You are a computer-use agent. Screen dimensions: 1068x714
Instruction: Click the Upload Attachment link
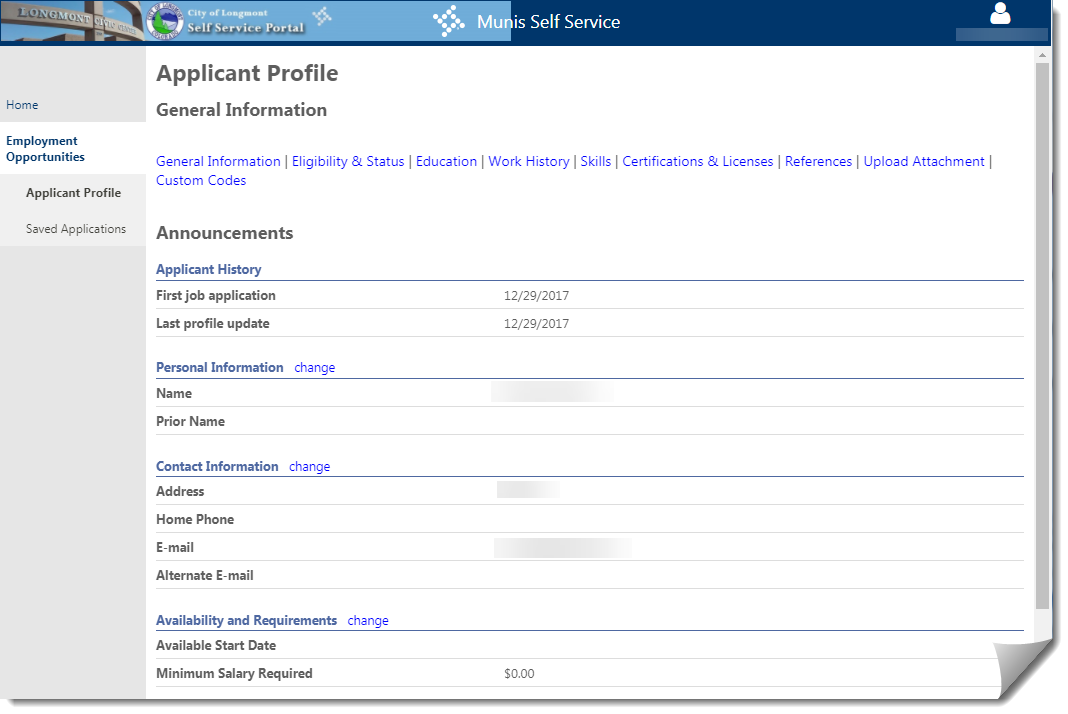click(923, 161)
